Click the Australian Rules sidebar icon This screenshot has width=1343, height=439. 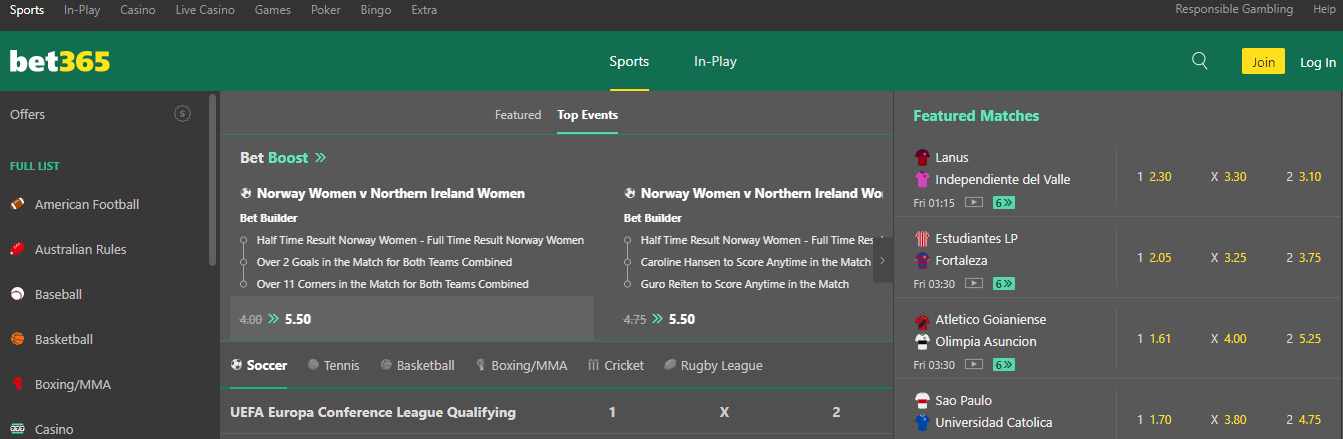click(x=17, y=249)
